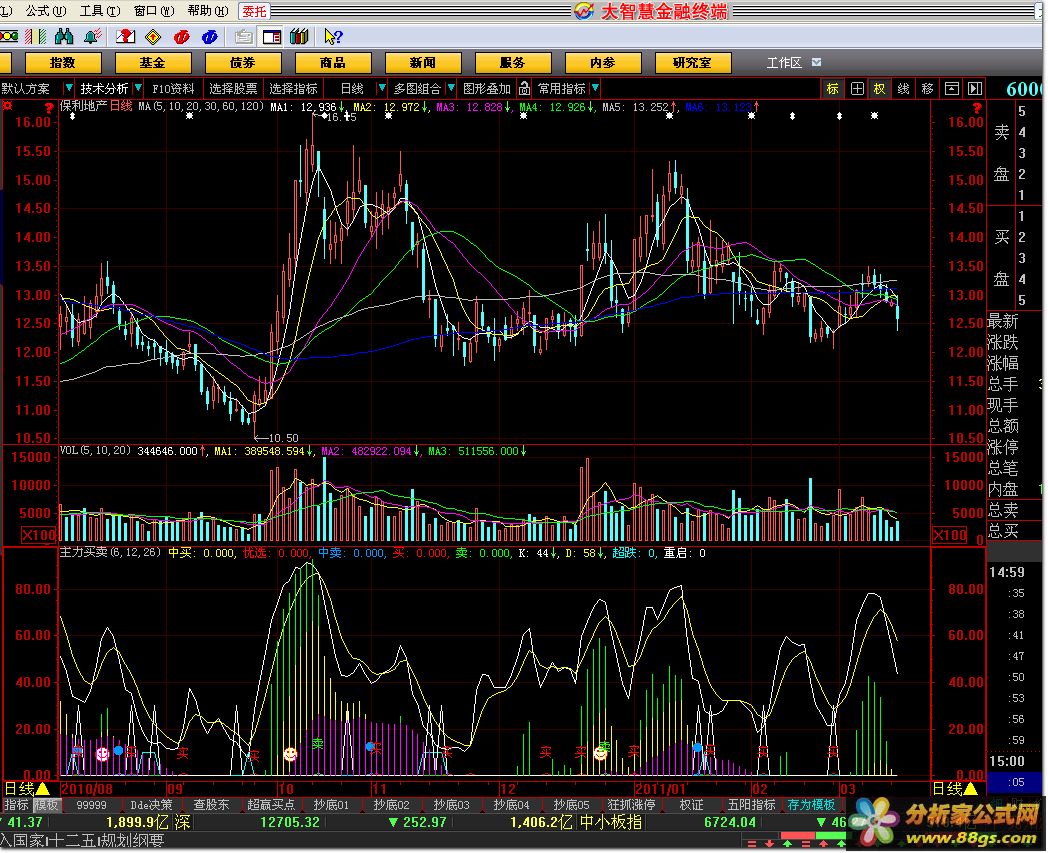Toggle the left X100 volume scale box
Image resolution: width=1048 pixels, height=853 pixels.
39,535
